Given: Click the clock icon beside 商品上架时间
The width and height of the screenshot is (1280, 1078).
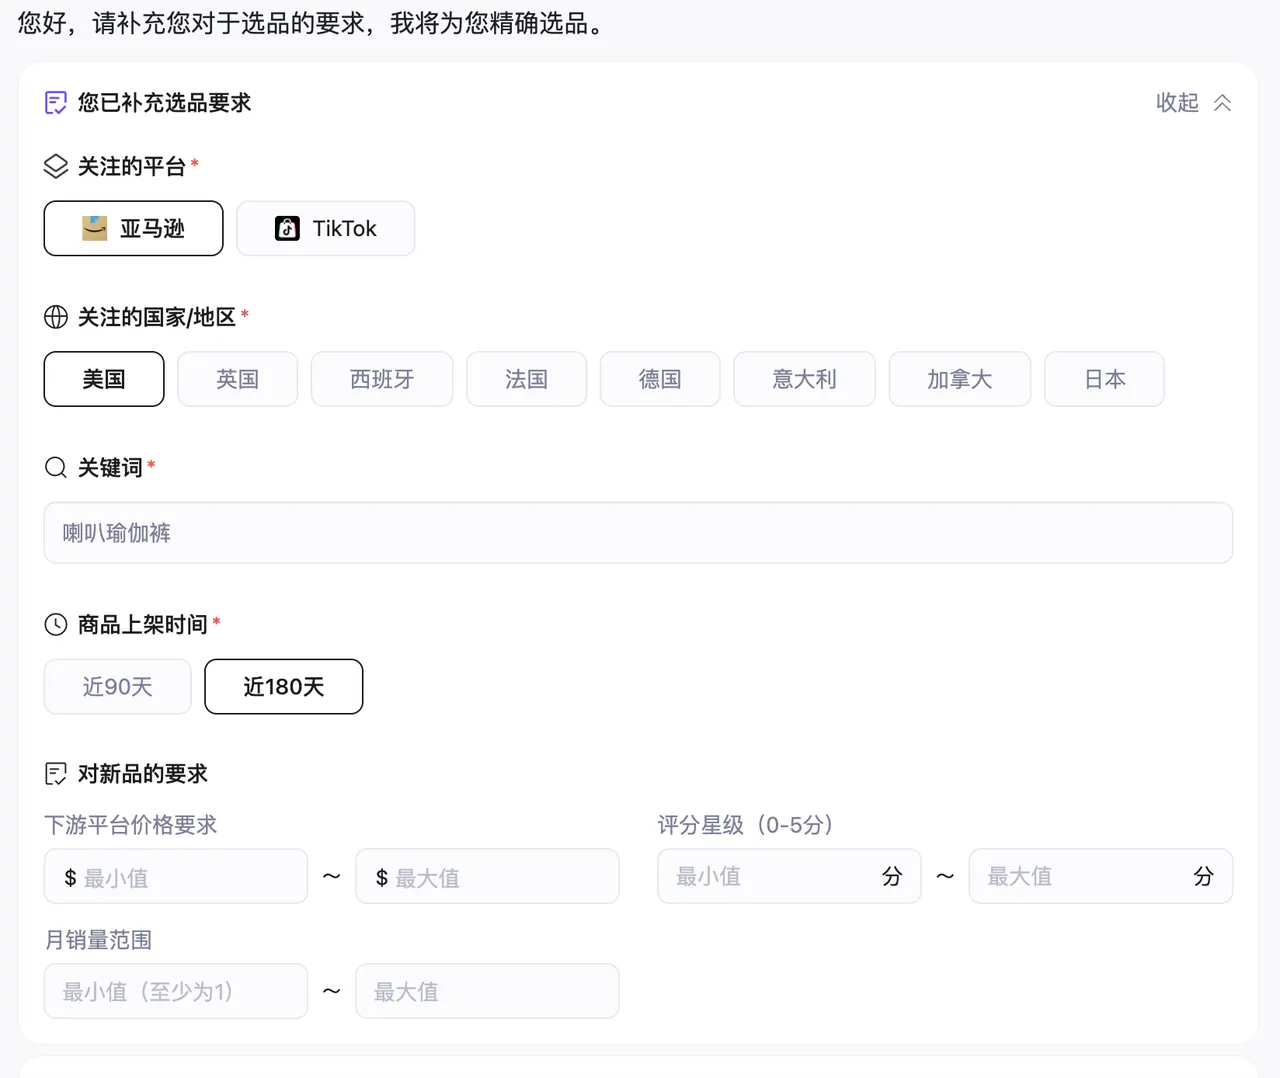Looking at the screenshot, I should pos(56,625).
